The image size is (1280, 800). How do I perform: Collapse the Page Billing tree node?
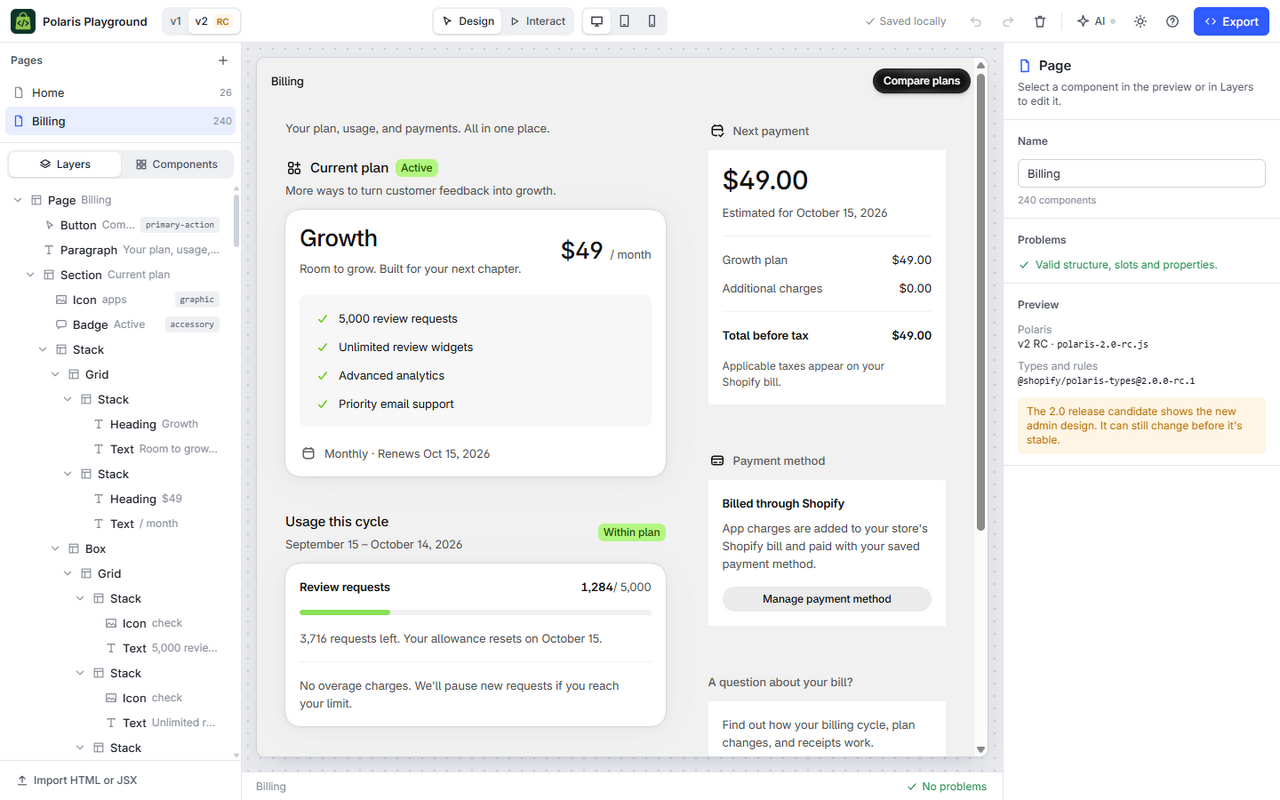point(18,200)
